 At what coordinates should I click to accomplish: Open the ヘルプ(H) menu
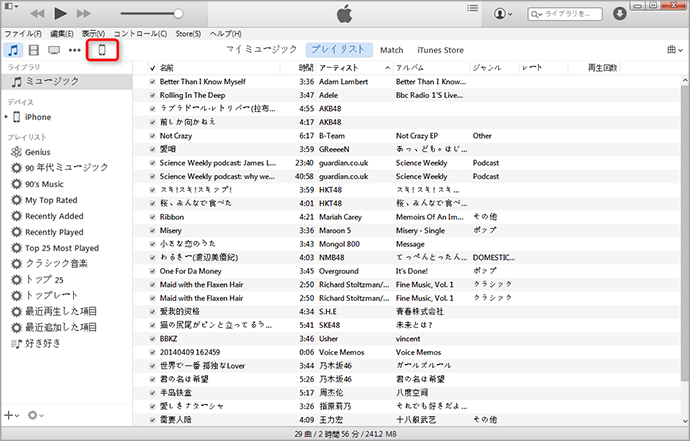pos(225,34)
